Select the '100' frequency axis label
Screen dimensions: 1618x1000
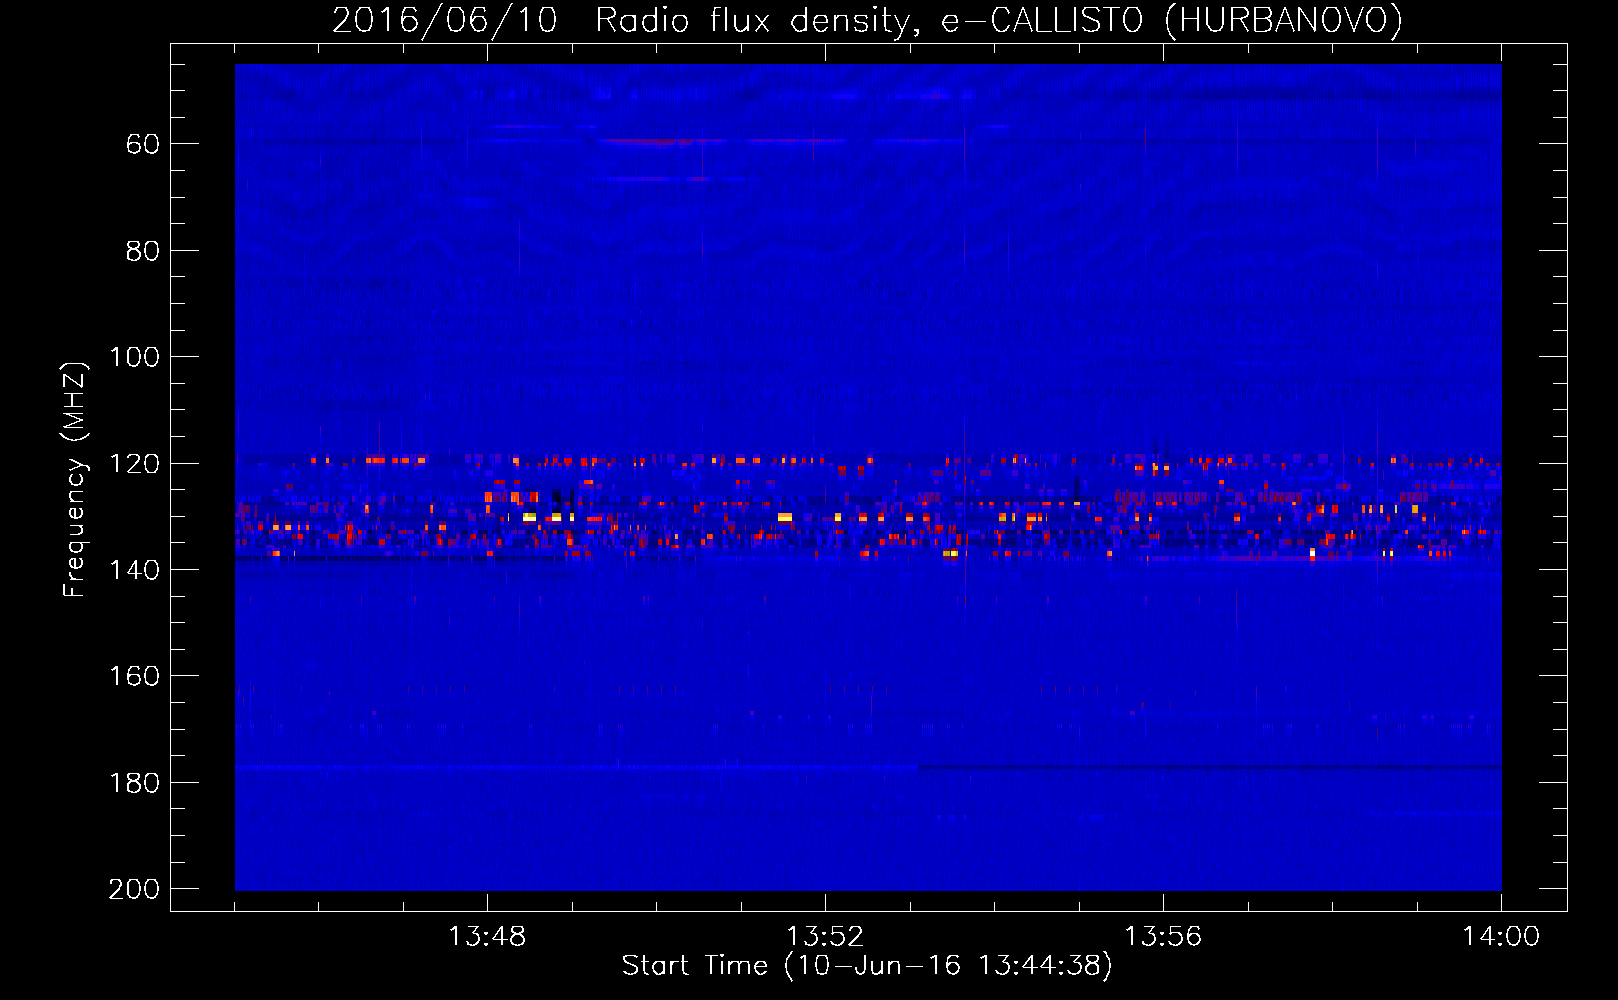point(134,357)
